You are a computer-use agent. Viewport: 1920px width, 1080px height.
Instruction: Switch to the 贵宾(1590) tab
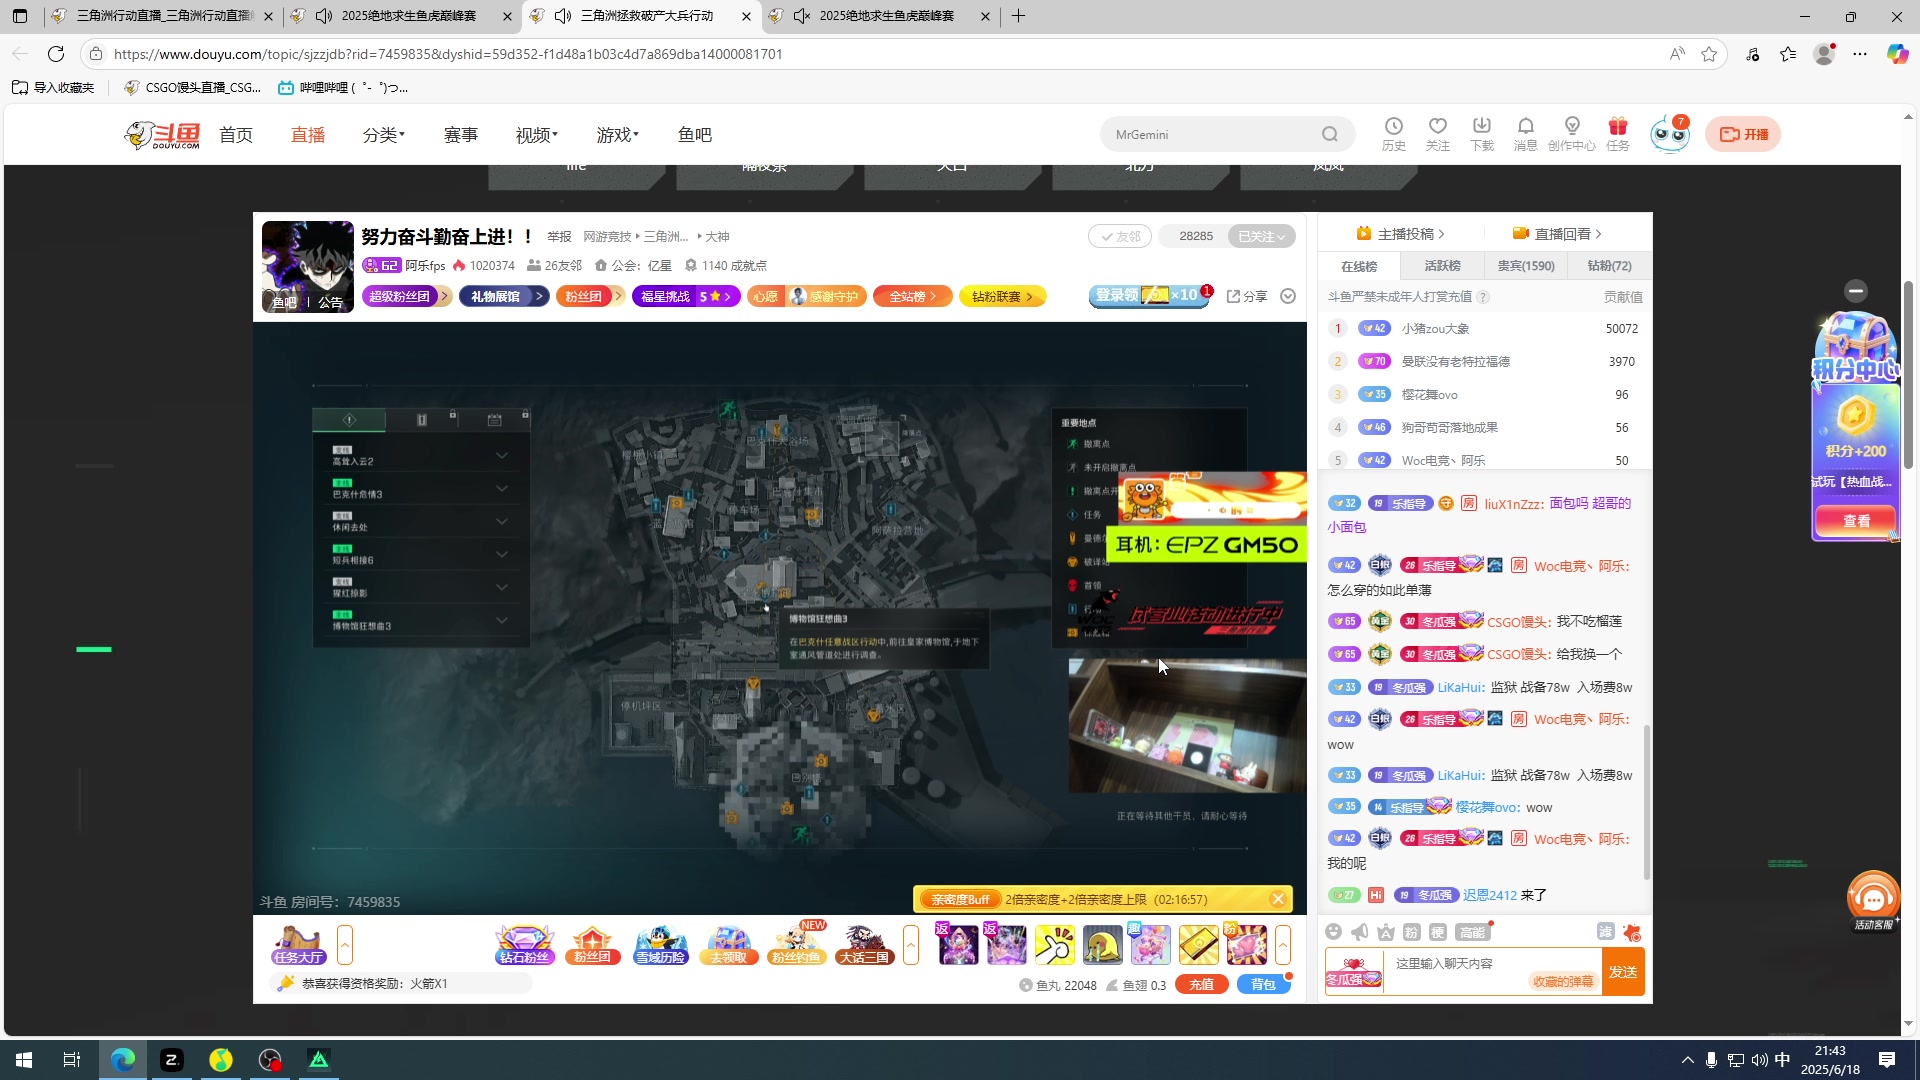click(x=1526, y=266)
